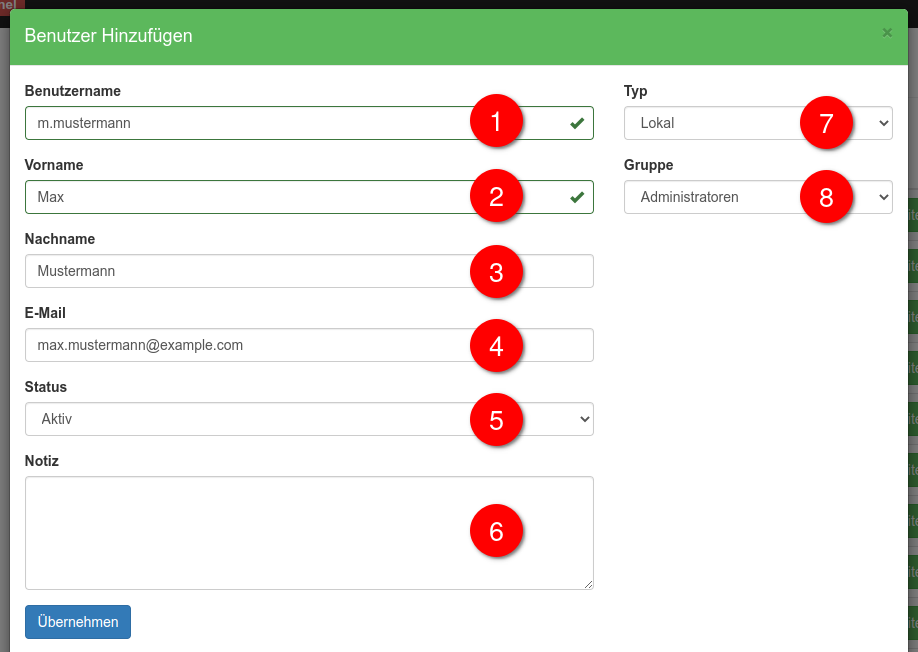Viewport: 918px width, 652px height.
Task: Click inside the empty Notiz text area
Action: point(250,532)
